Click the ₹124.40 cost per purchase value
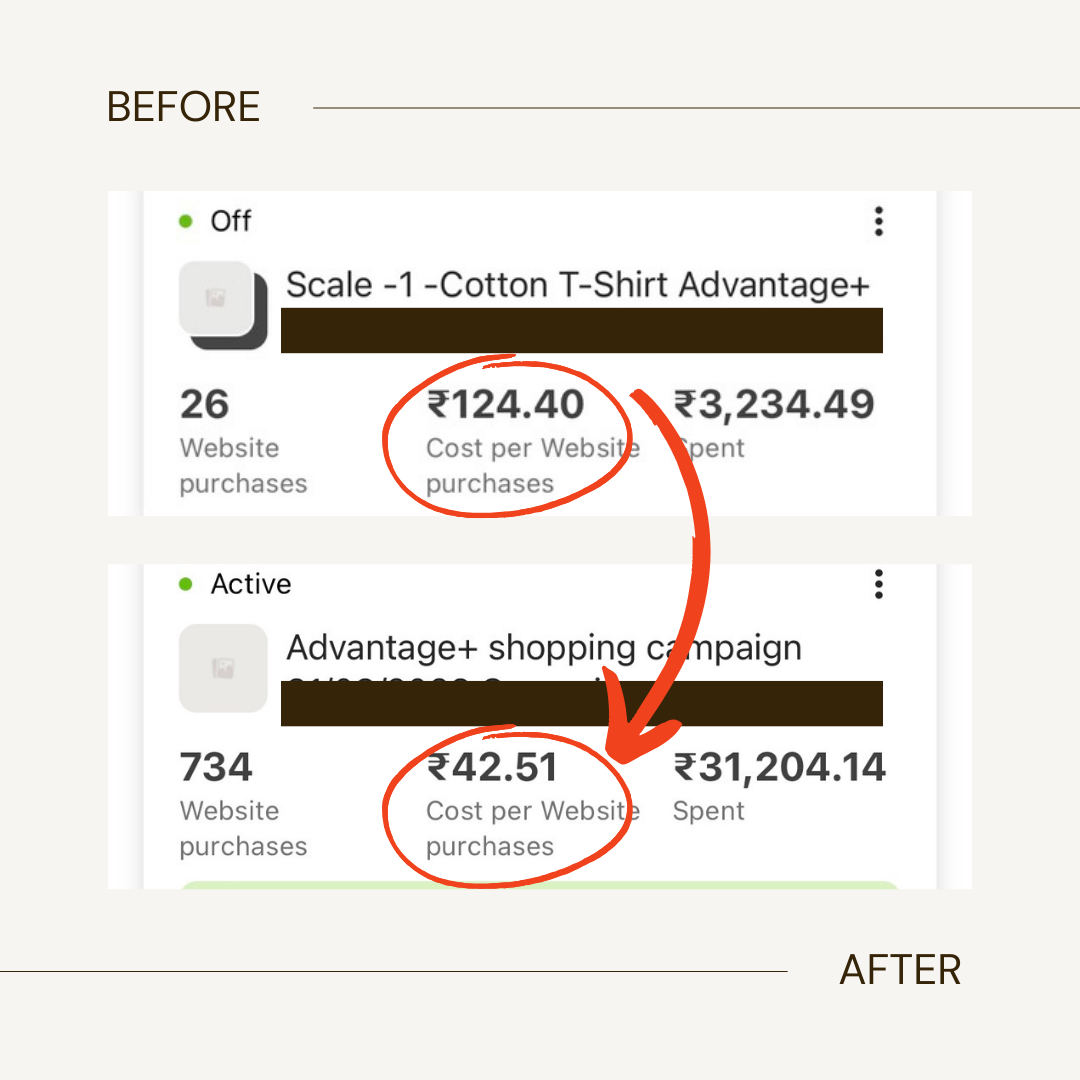1080x1080 pixels. tap(506, 405)
